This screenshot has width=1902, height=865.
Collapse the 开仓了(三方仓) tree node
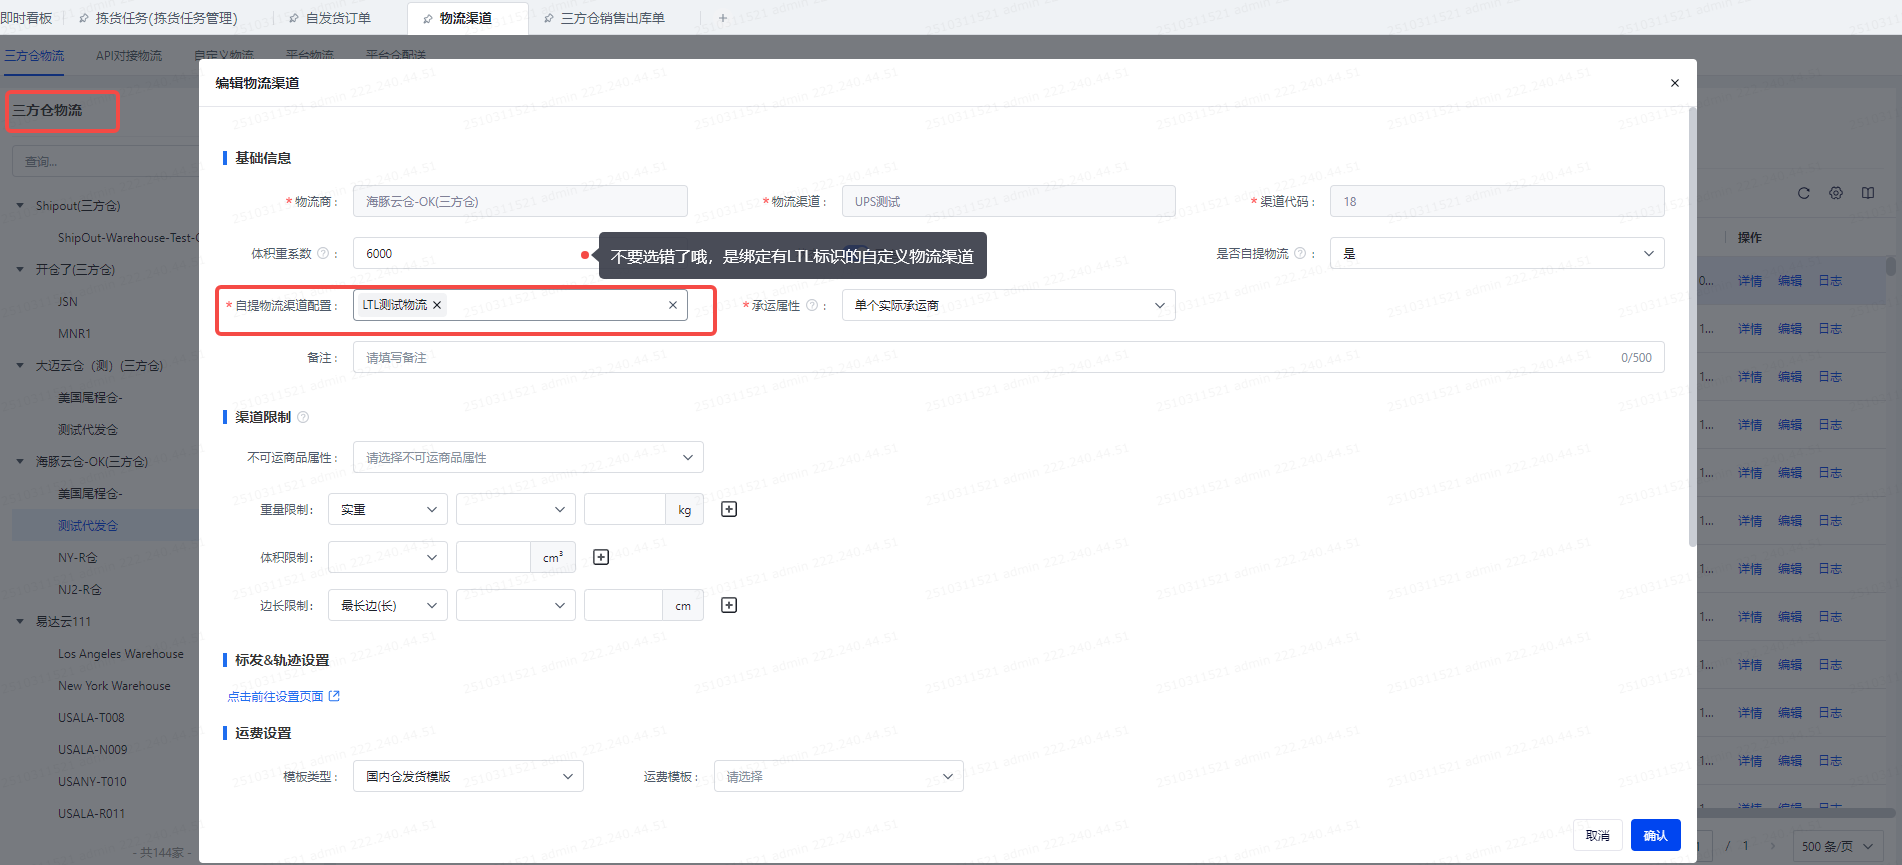click(20, 269)
